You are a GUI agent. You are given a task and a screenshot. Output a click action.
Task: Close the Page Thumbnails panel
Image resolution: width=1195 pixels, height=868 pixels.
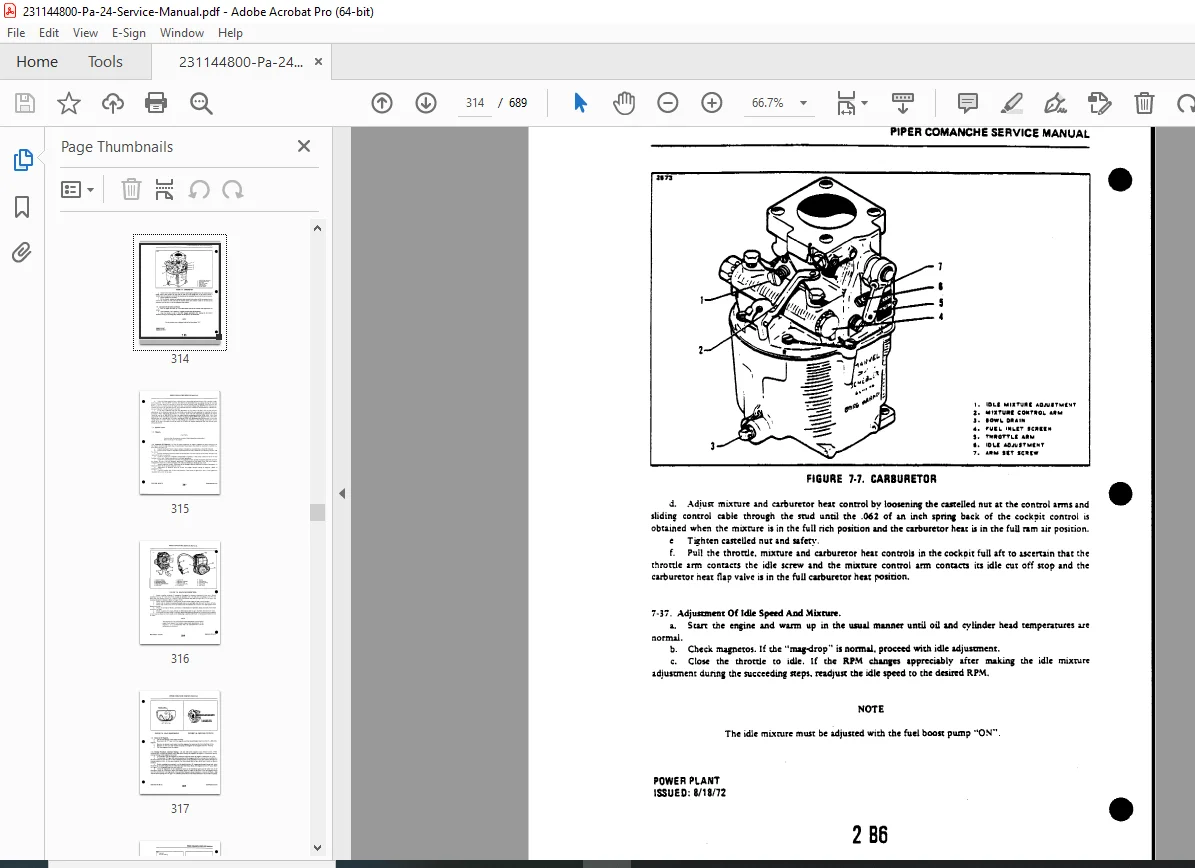(304, 146)
